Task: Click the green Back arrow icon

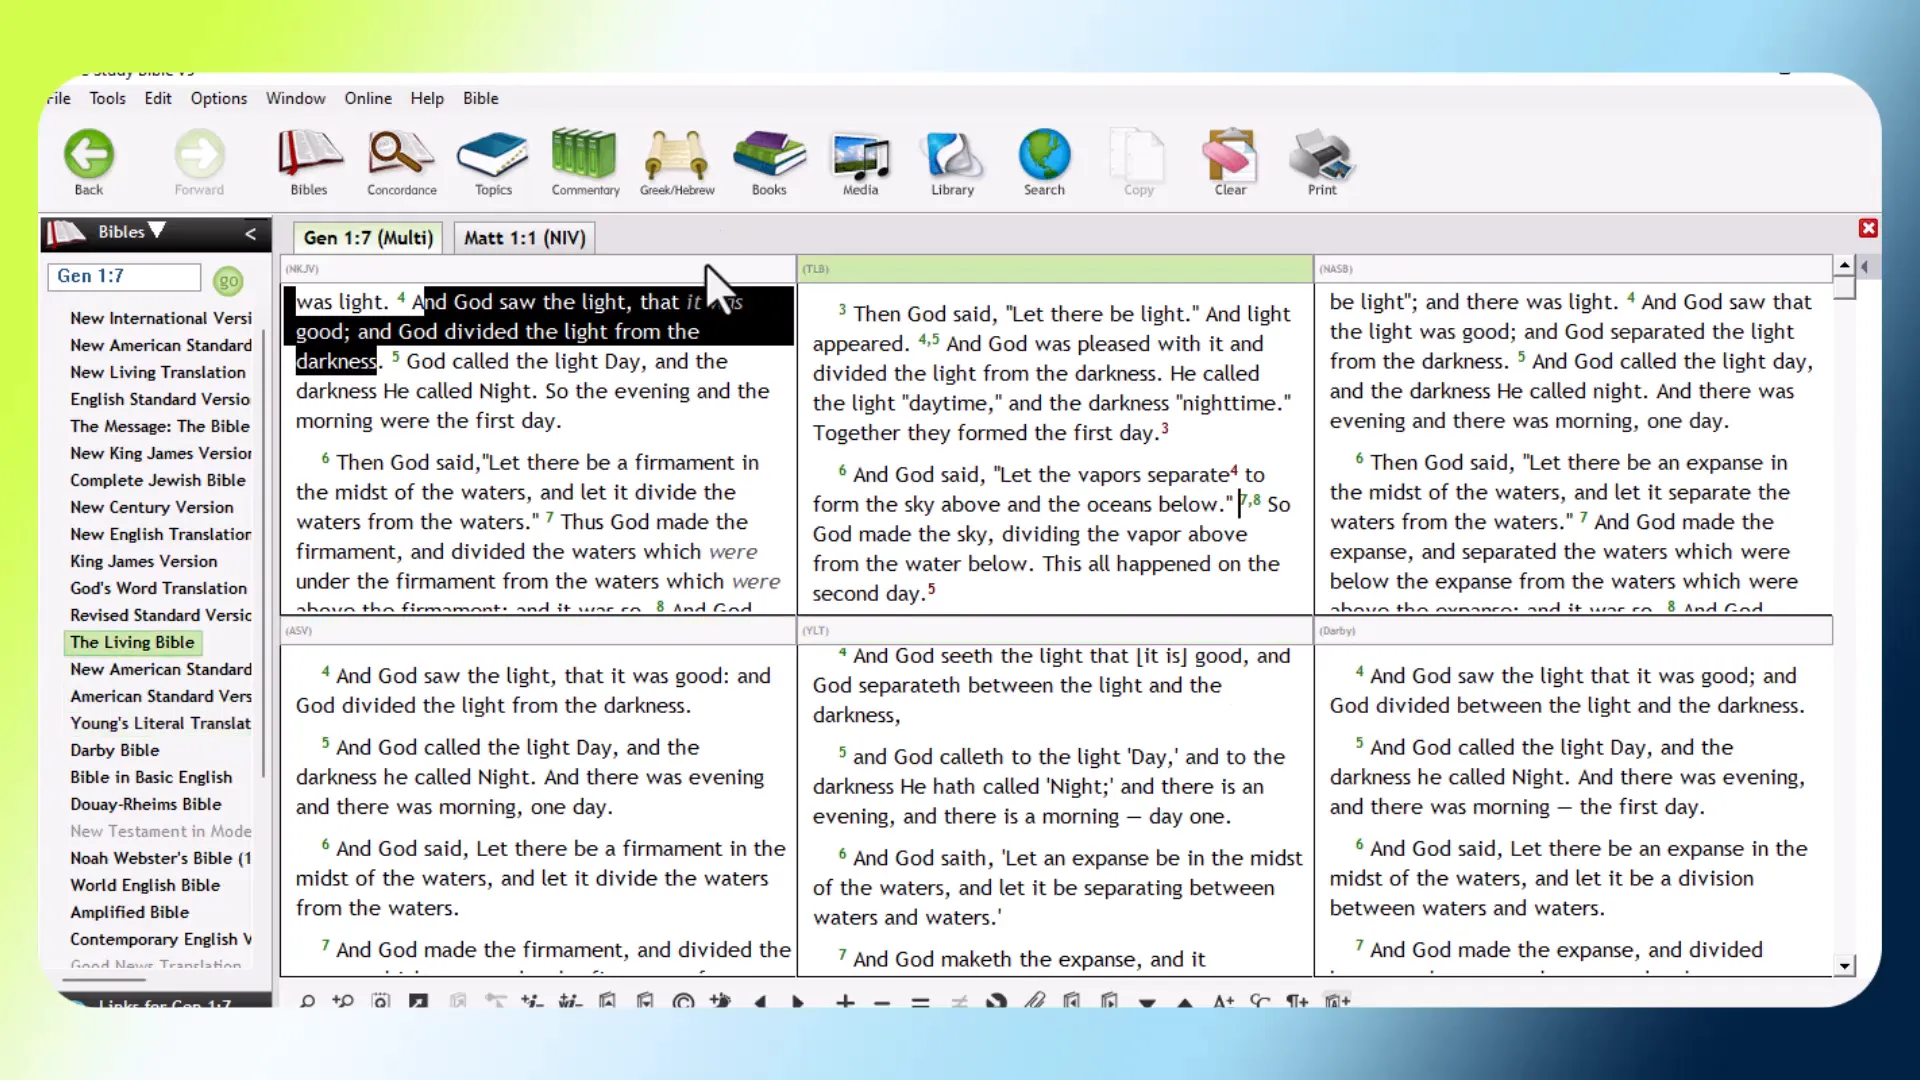Action: point(89,155)
